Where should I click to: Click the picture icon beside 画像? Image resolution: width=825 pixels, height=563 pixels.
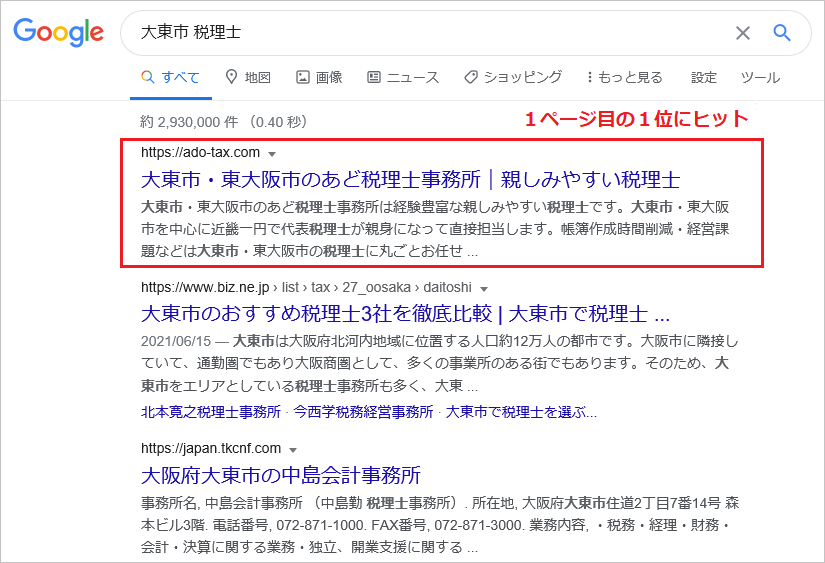303,77
